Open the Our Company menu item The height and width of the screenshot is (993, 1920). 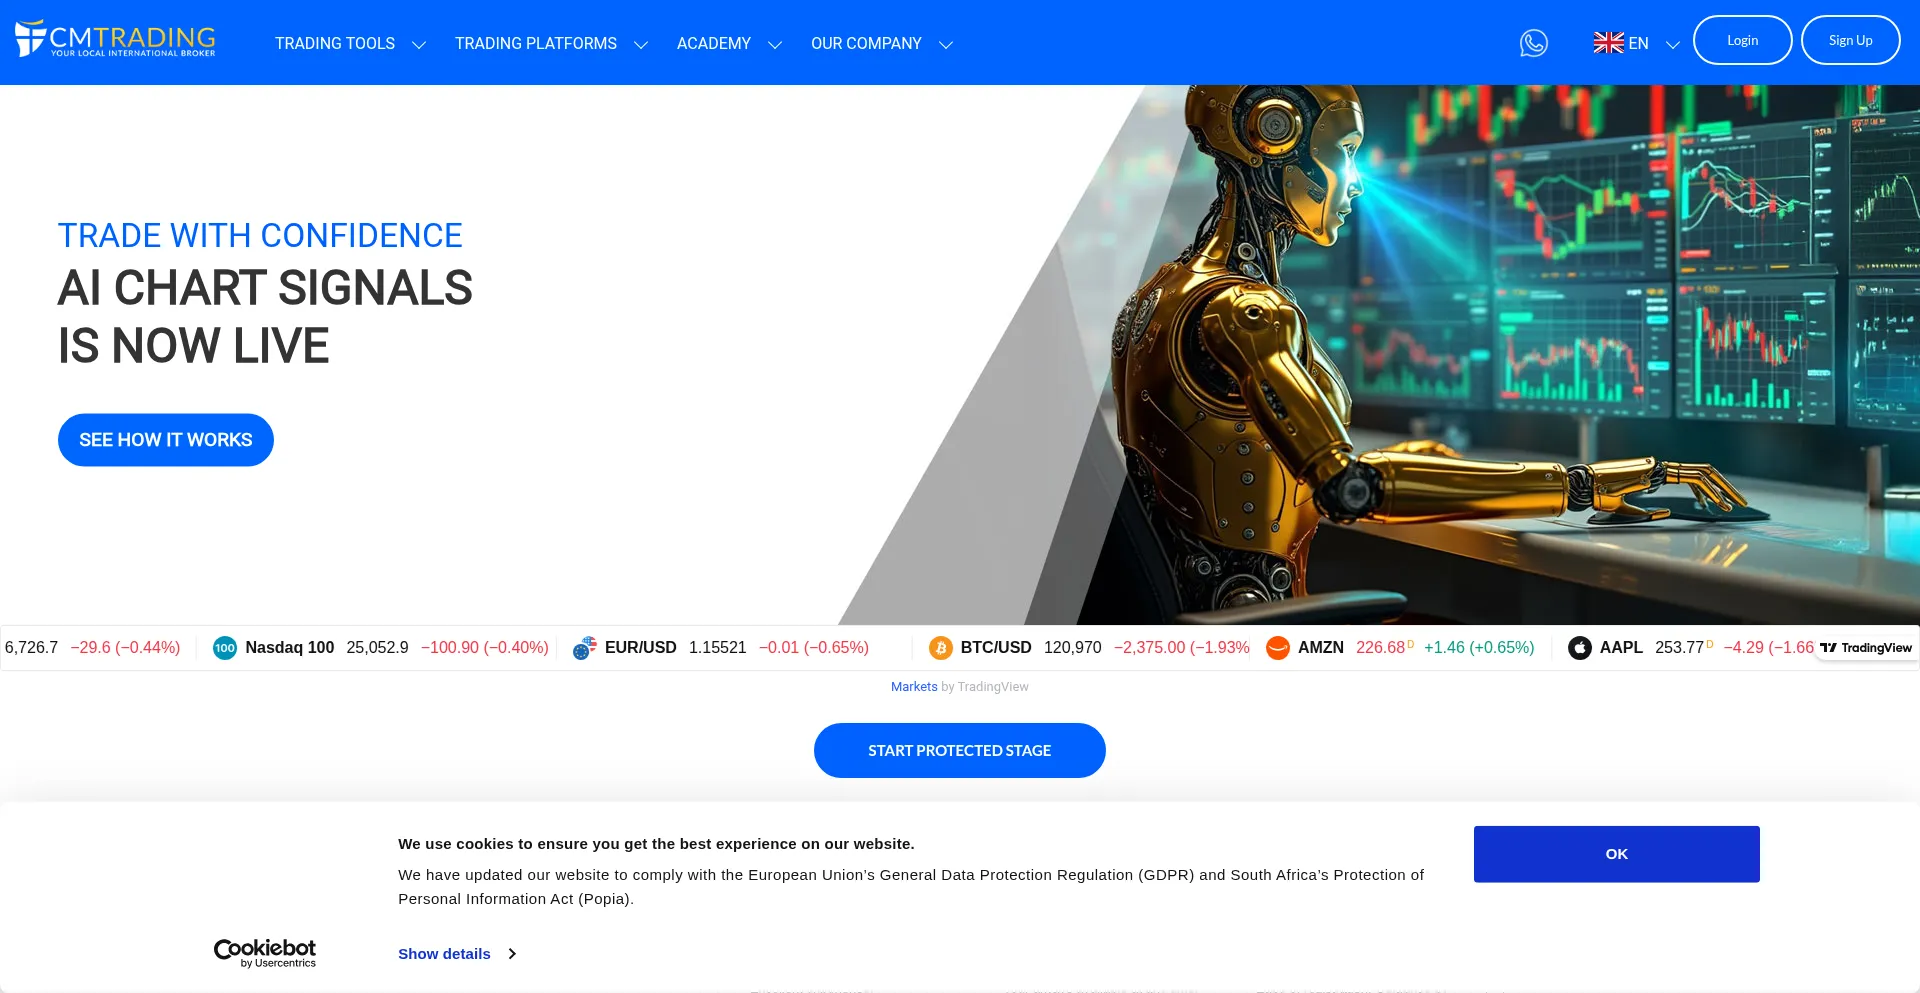[x=866, y=44]
